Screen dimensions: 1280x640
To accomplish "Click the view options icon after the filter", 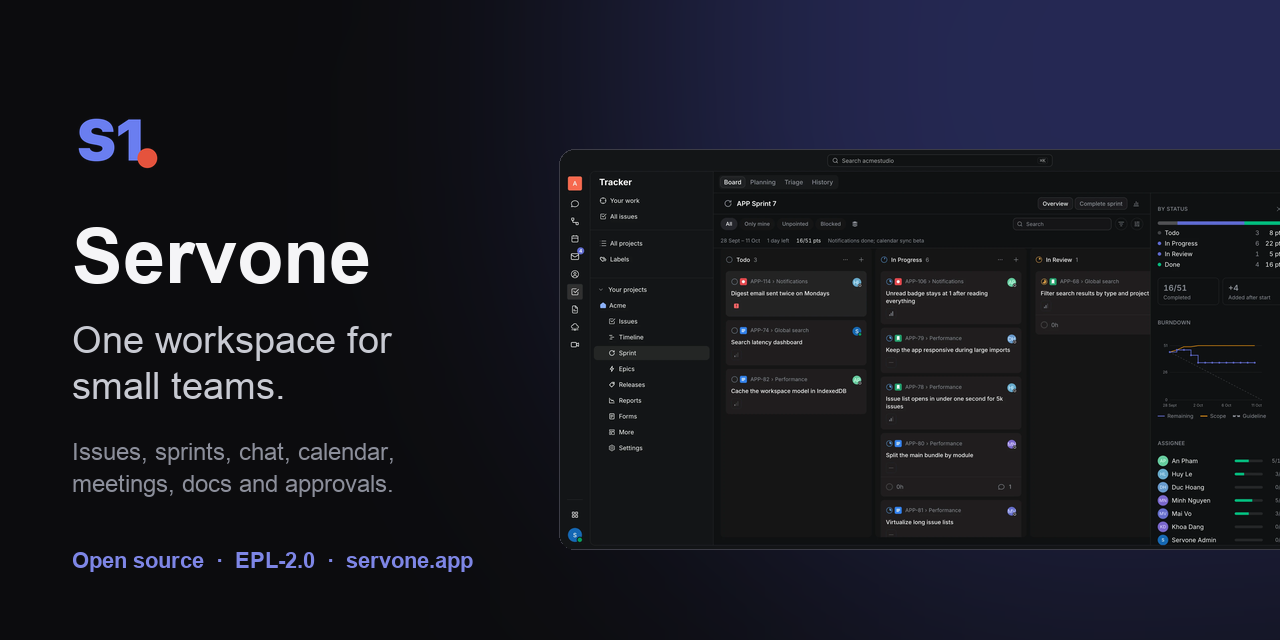I will click(x=1136, y=224).
